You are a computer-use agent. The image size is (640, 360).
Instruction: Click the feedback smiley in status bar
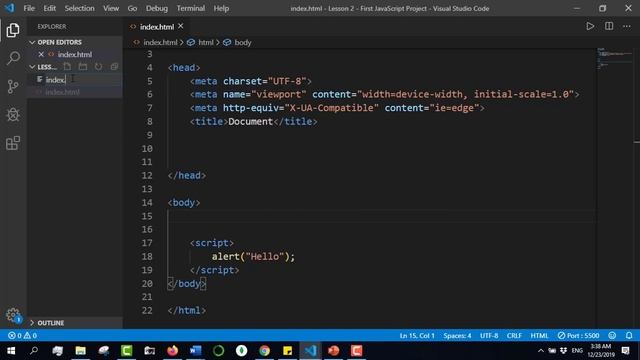click(x=612, y=336)
